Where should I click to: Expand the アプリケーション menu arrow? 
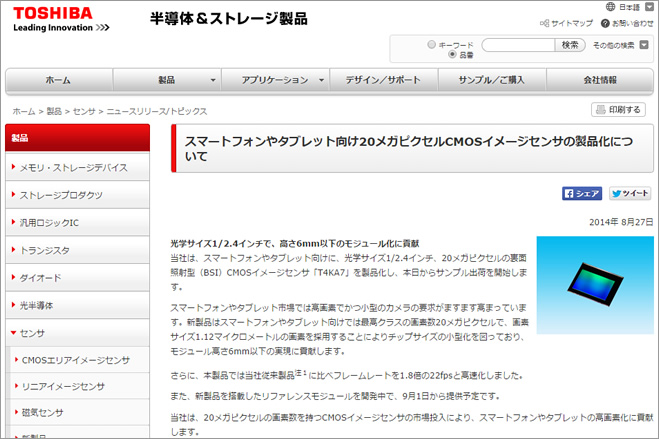click(x=322, y=80)
